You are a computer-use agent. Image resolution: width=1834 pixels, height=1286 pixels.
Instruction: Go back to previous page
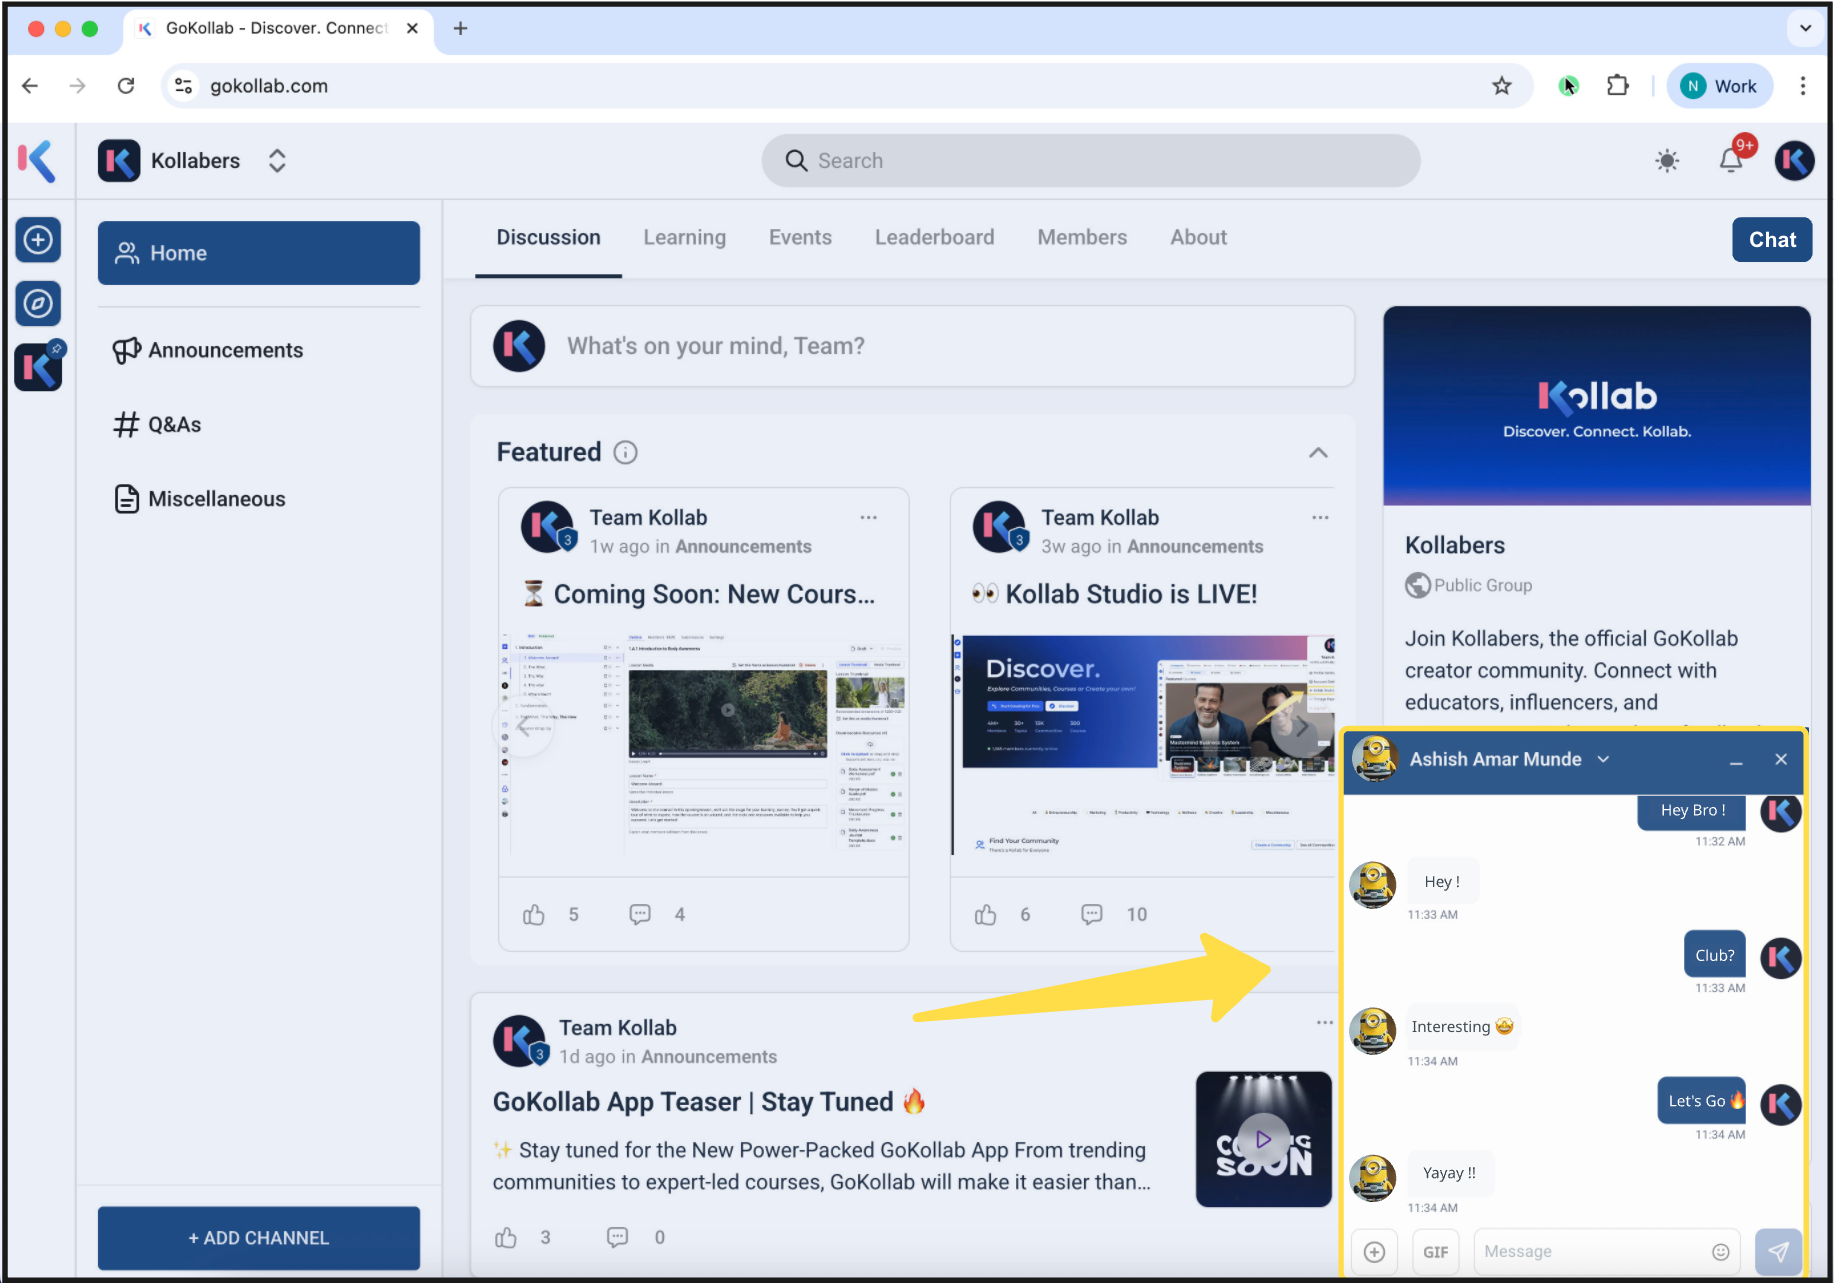pos(30,86)
